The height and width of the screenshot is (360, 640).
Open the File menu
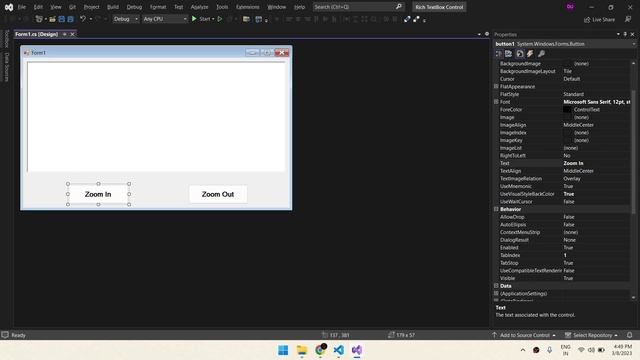coord(22,7)
